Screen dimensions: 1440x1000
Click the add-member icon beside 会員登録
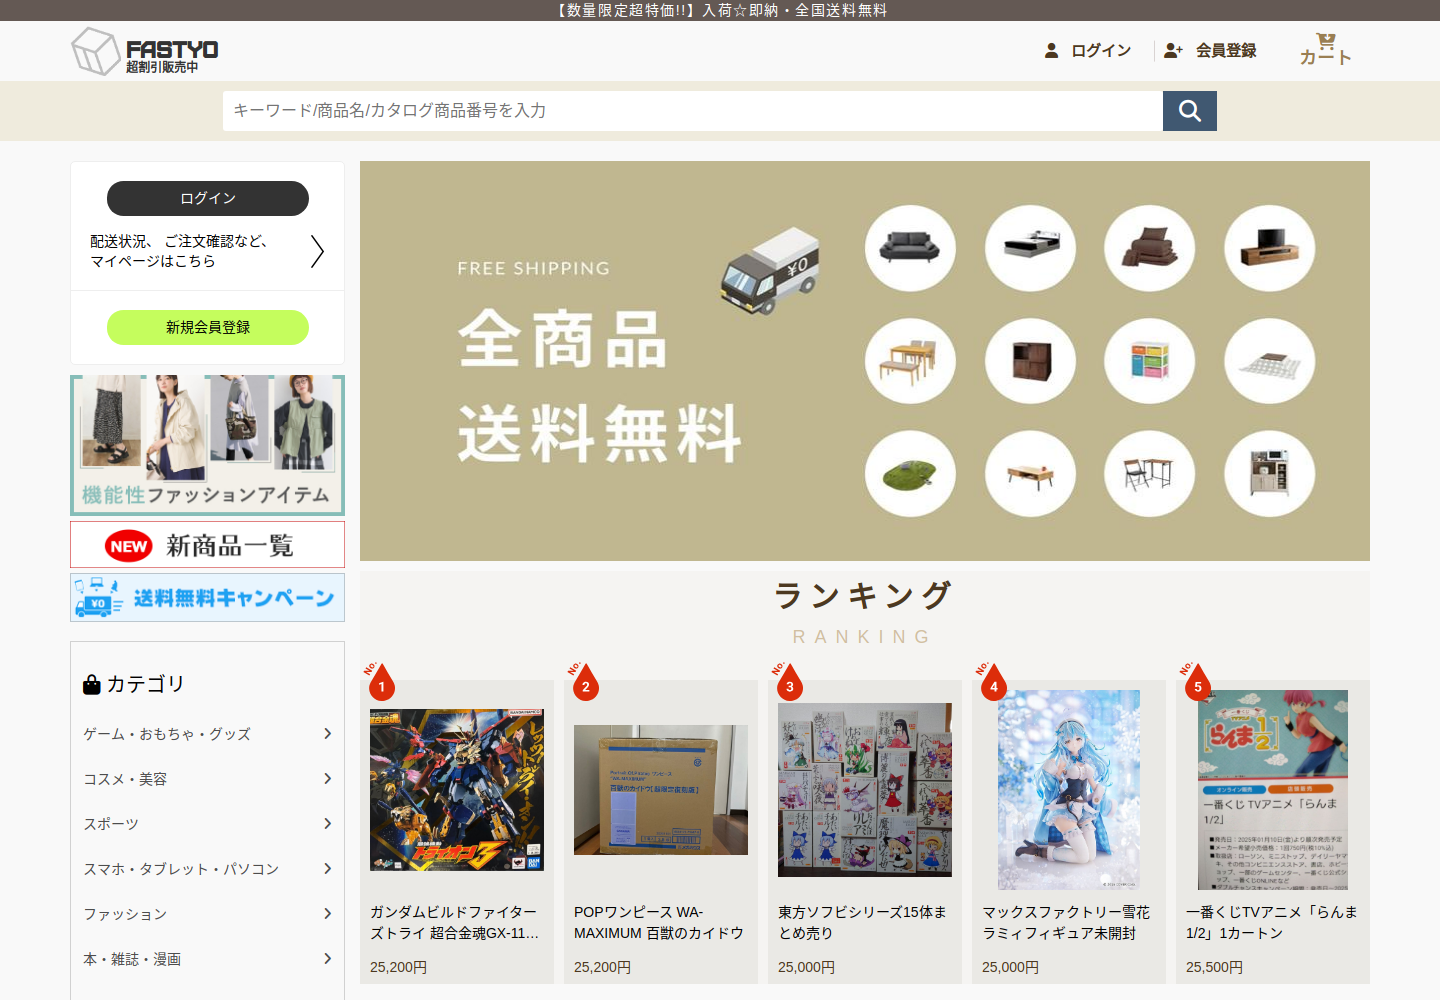[x=1173, y=50]
